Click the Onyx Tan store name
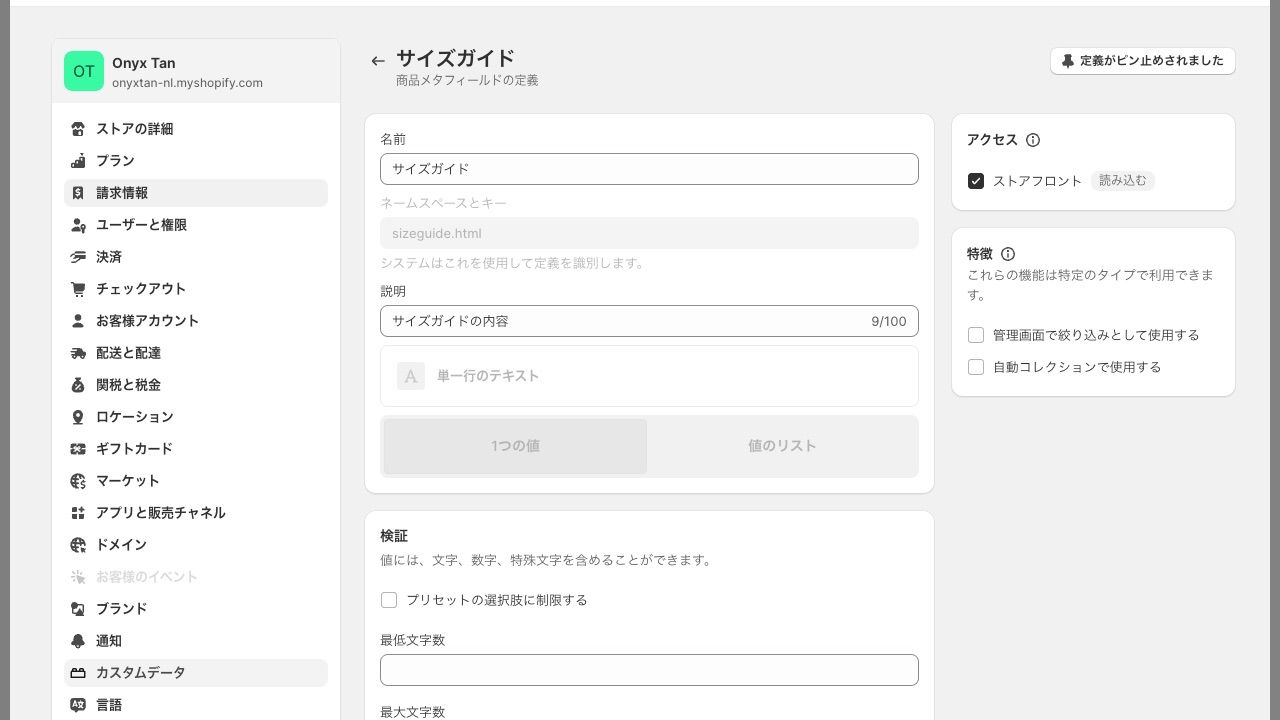 coord(143,63)
